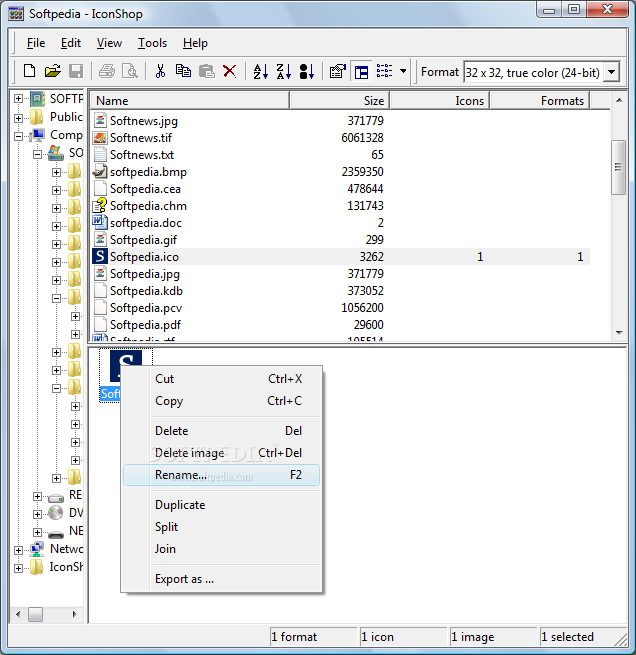Image resolution: width=636 pixels, height=655 pixels.
Task: Select the Softpedia.chm file row
Action: pos(340,206)
